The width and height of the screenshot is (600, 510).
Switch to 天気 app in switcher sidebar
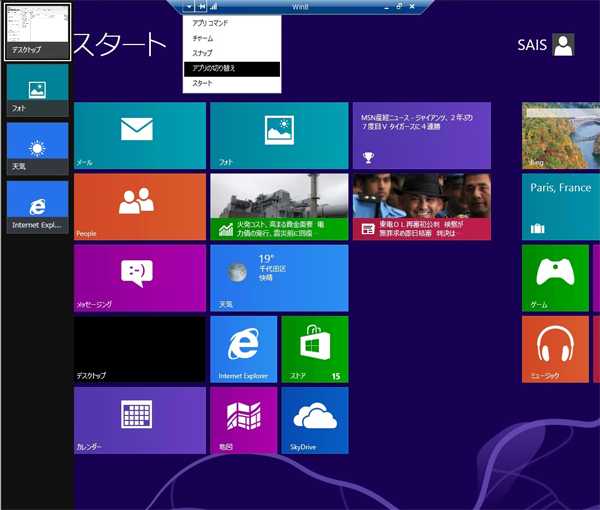38,149
